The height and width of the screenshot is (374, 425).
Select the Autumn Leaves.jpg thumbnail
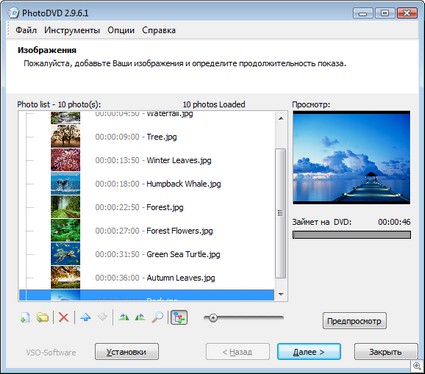pos(65,277)
